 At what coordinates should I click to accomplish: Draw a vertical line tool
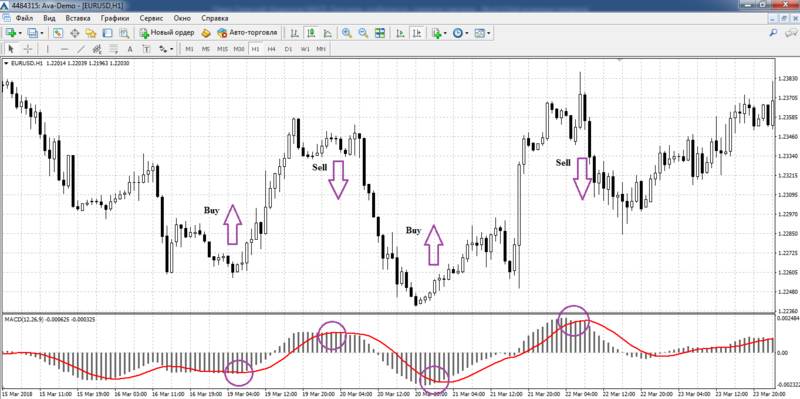tap(48, 49)
